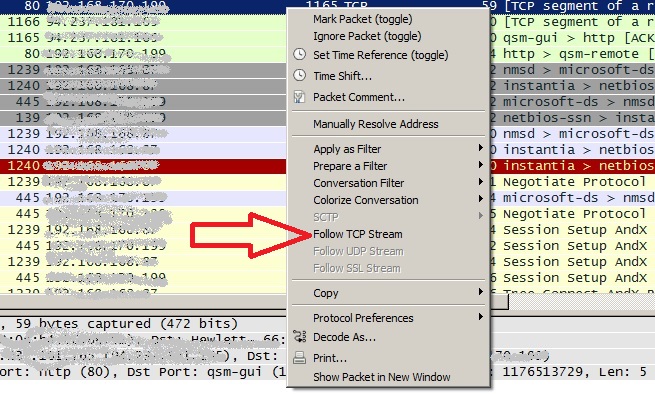
Task: Click the Time Shift clock icon
Action: (300, 76)
